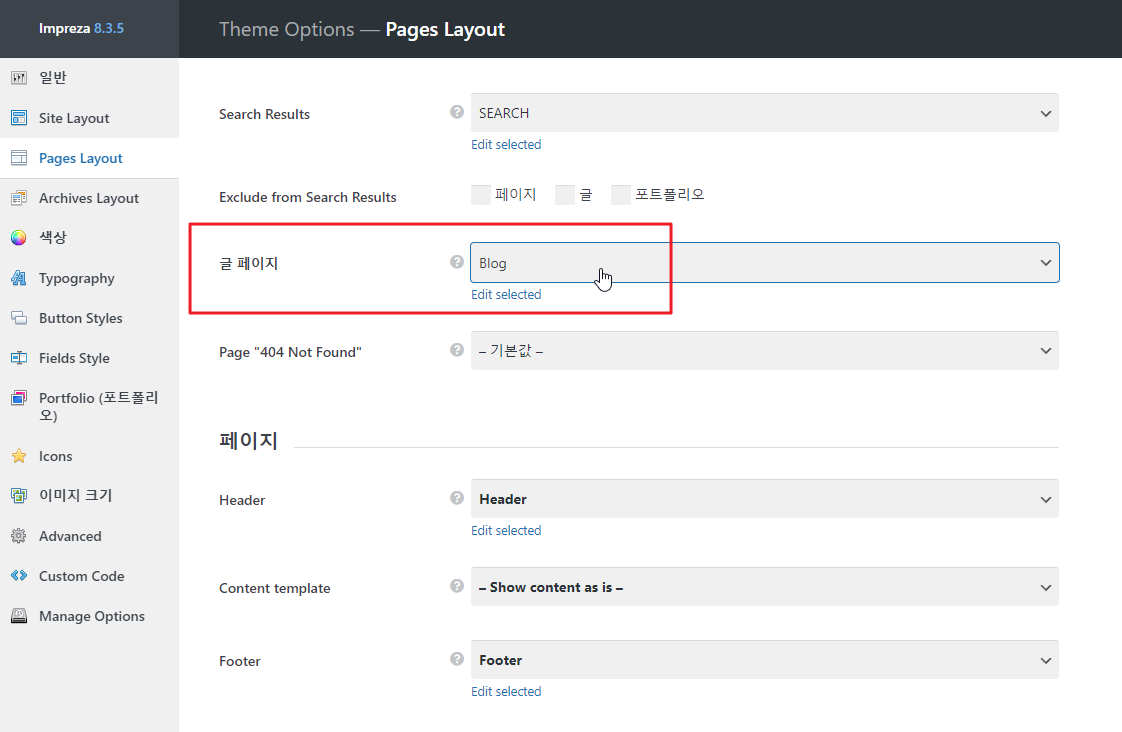Click help icon next to Footer
This screenshot has width=1122, height=732.
pos(457,659)
